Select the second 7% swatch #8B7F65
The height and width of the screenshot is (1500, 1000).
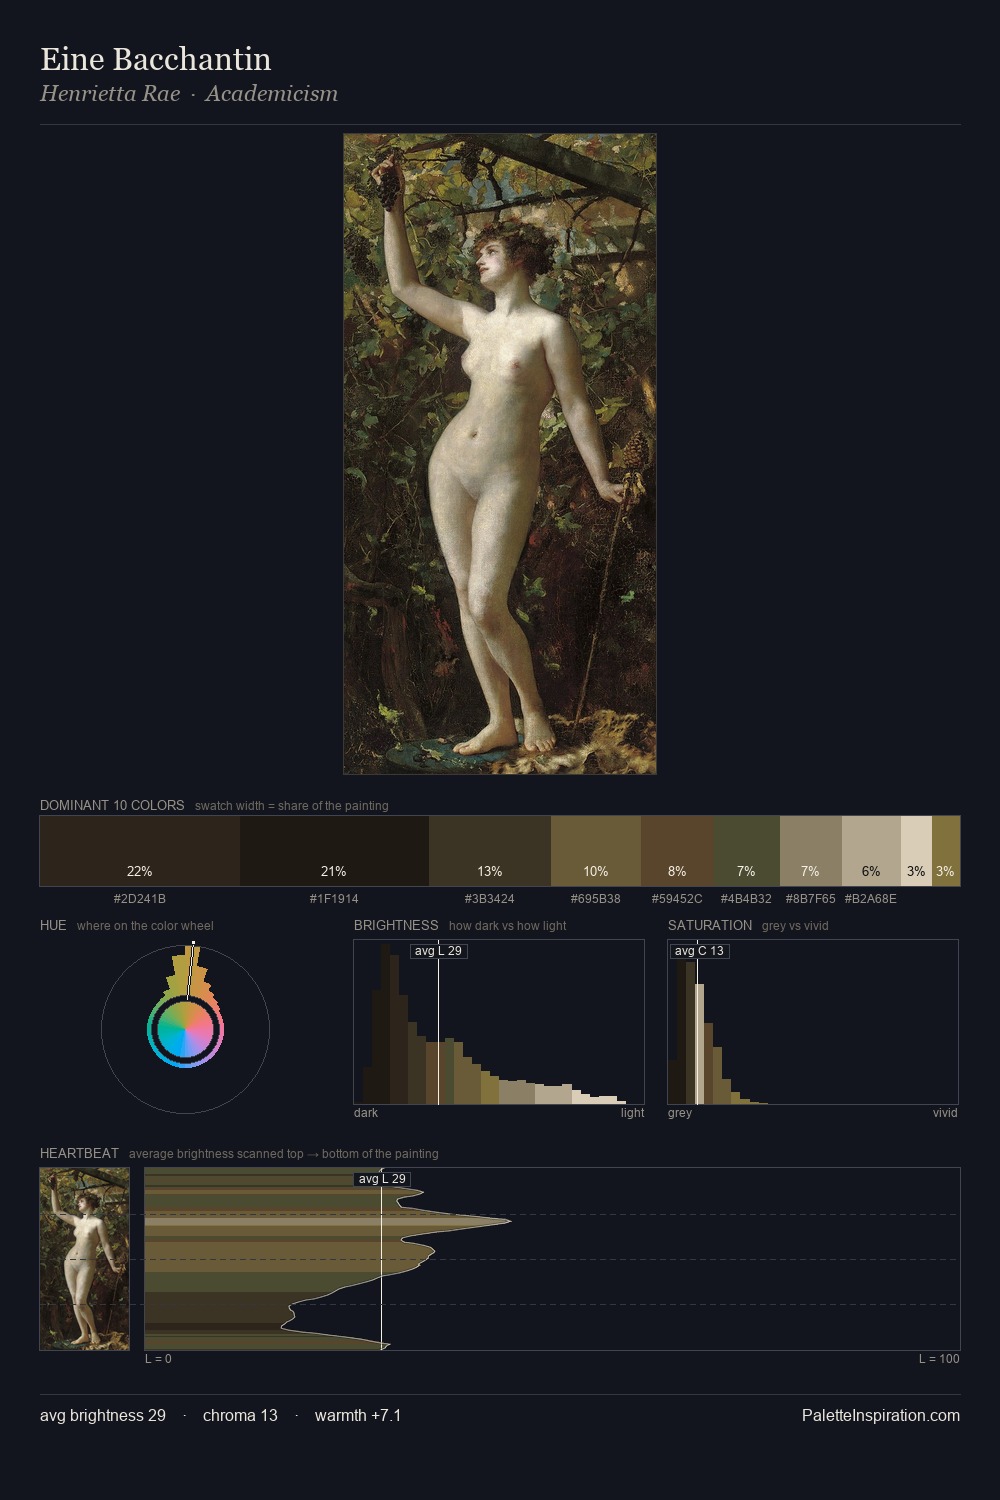[811, 851]
